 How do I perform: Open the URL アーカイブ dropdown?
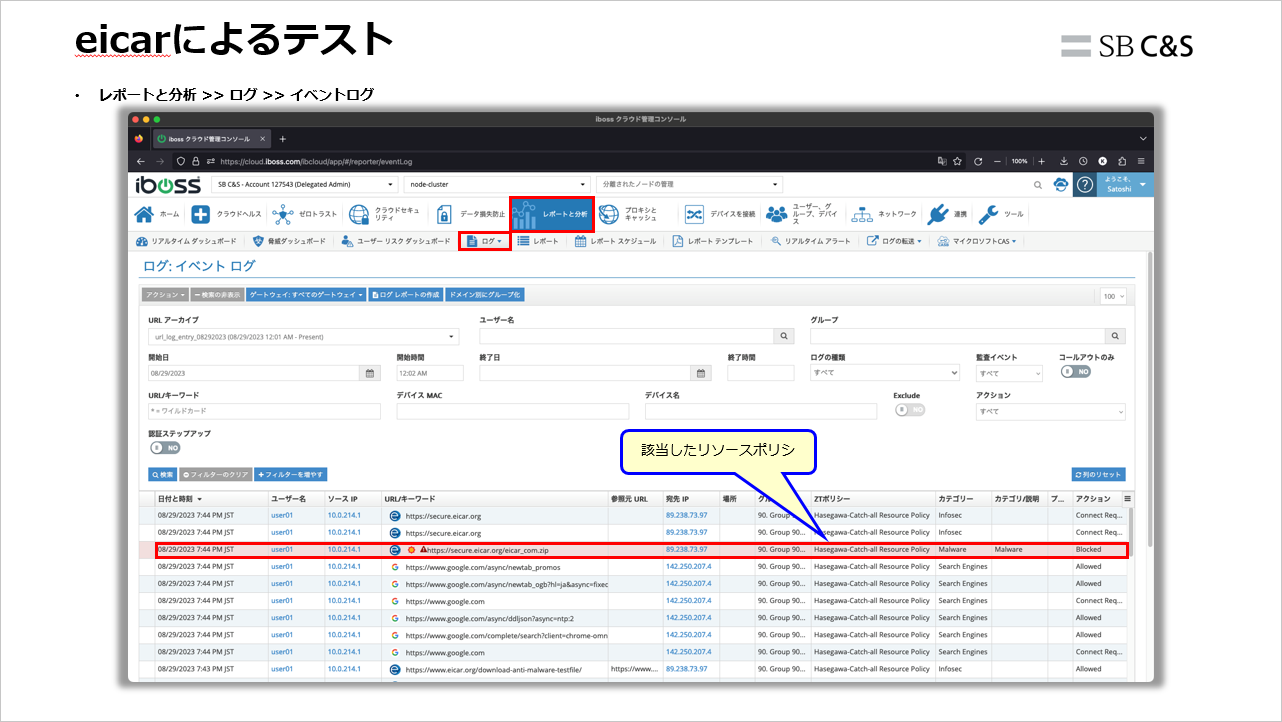tap(304, 336)
